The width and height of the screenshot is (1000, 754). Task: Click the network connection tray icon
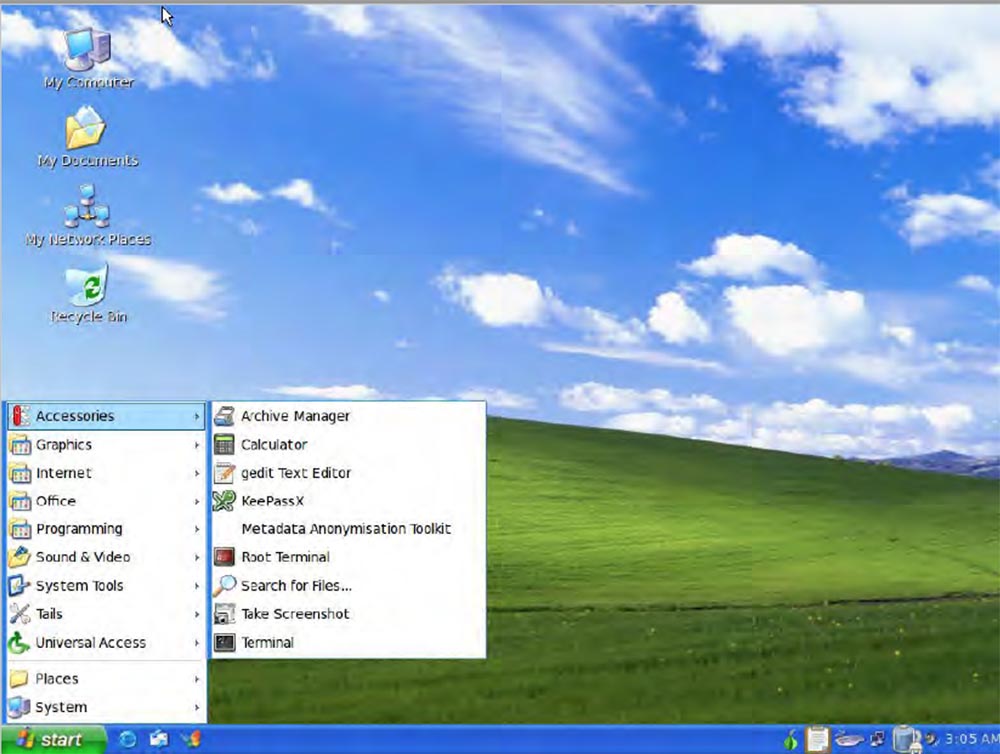pyautogui.click(x=878, y=739)
